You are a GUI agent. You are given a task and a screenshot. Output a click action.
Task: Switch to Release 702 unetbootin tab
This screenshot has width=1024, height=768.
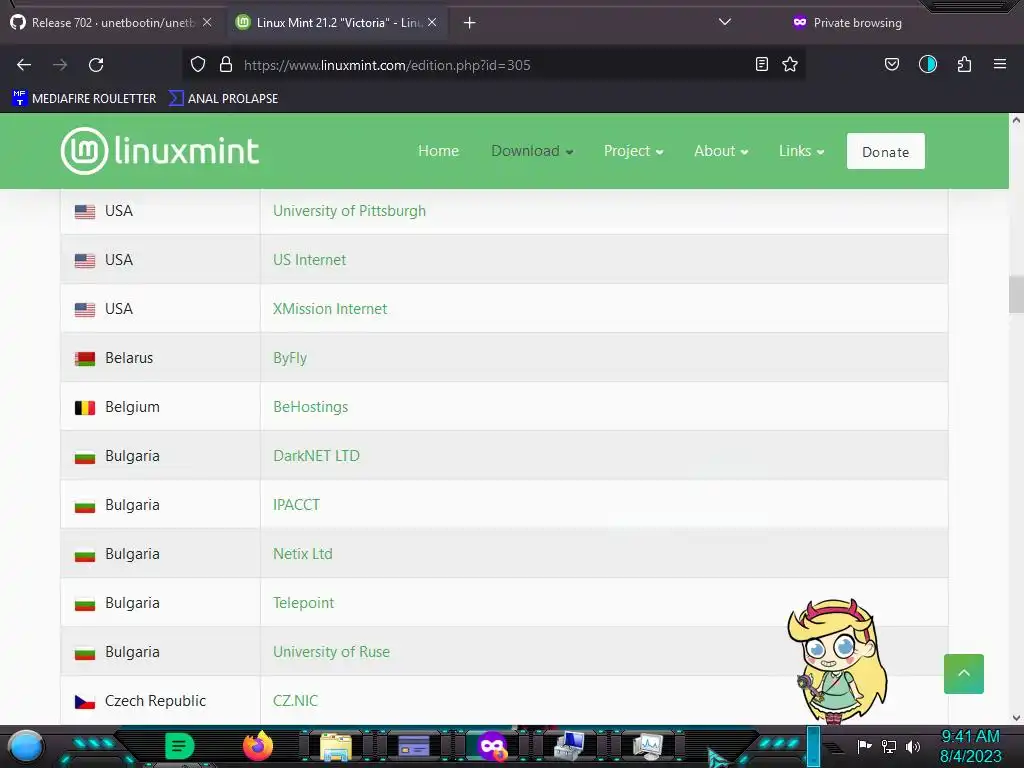pos(111,22)
